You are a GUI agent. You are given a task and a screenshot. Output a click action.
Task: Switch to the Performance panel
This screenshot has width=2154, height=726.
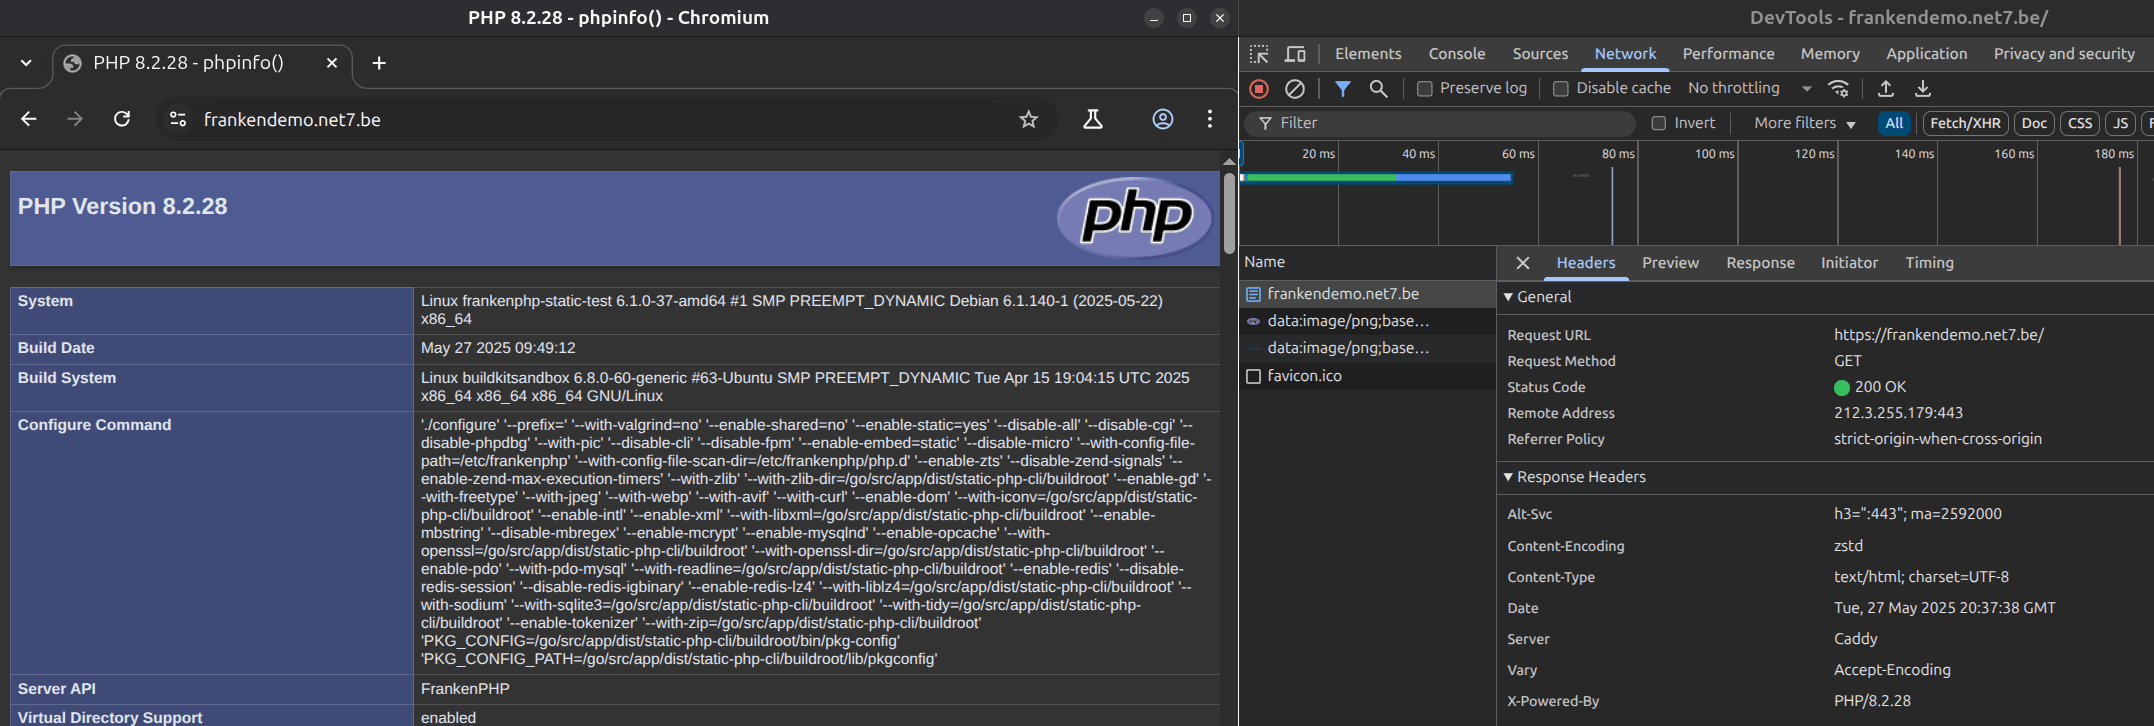1728,54
